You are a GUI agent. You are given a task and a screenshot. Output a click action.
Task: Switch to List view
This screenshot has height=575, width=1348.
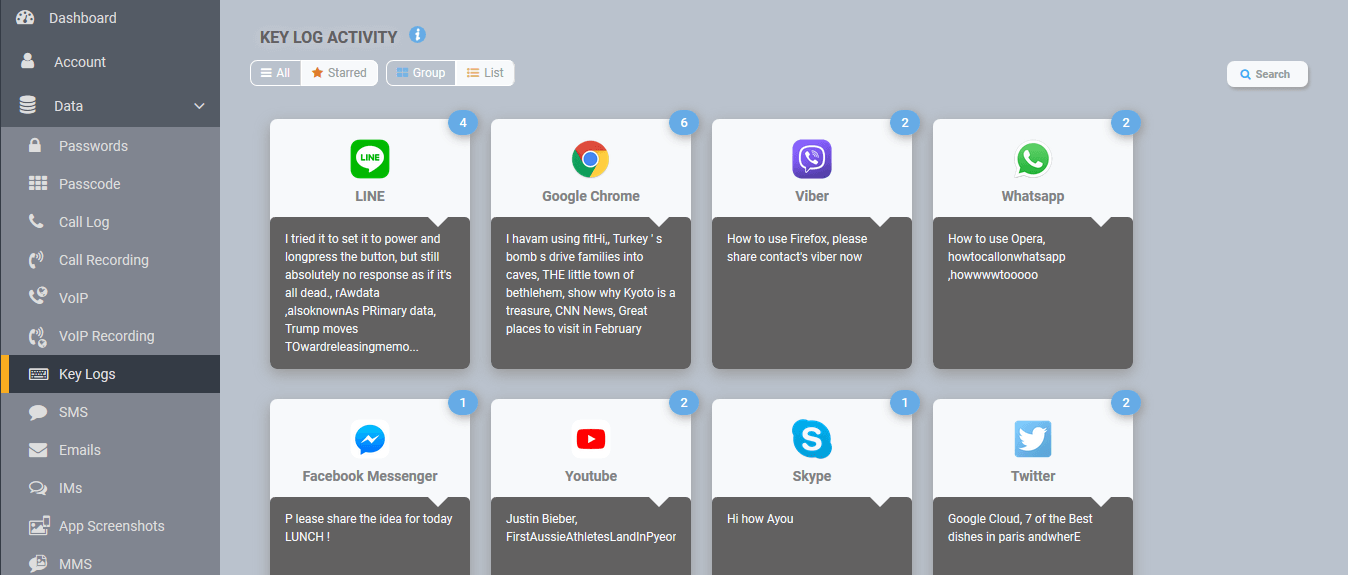[x=485, y=73]
